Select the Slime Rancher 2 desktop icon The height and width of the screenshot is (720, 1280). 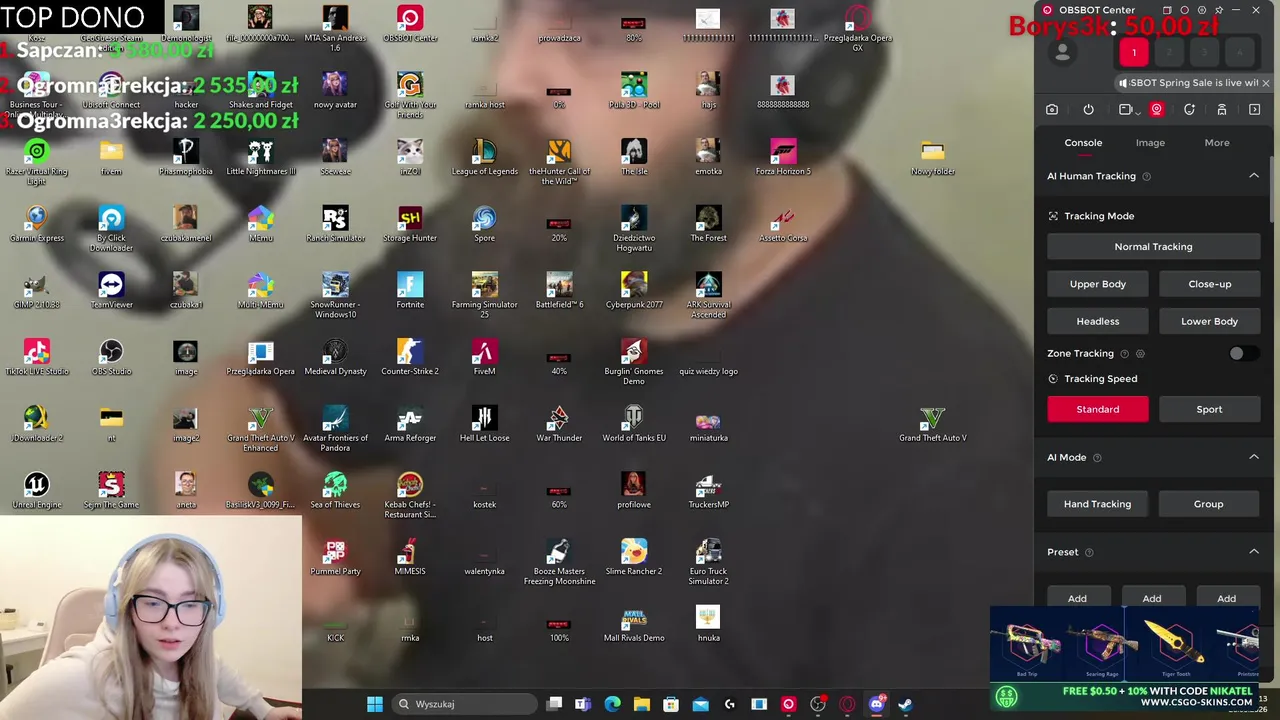634,559
